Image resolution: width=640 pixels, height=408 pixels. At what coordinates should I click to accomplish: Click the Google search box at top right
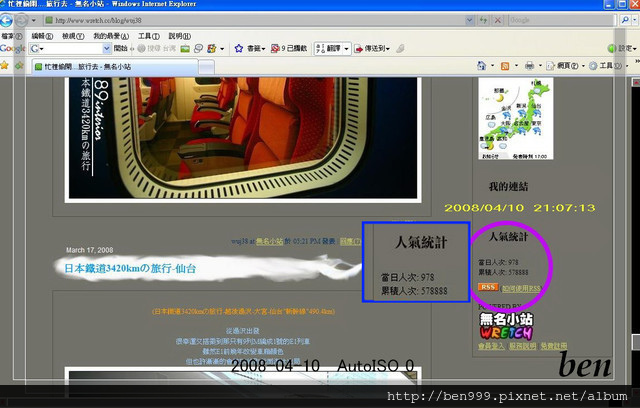coord(561,20)
